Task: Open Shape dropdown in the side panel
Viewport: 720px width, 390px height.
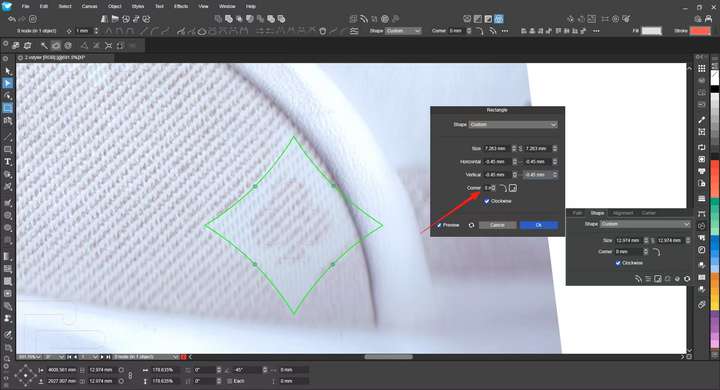Action: click(645, 224)
